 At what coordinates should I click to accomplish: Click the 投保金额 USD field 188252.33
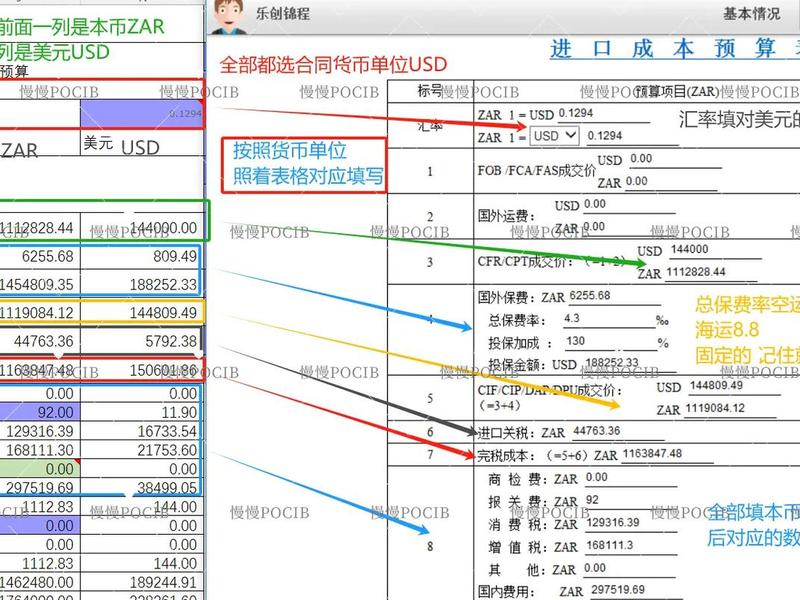point(630,363)
